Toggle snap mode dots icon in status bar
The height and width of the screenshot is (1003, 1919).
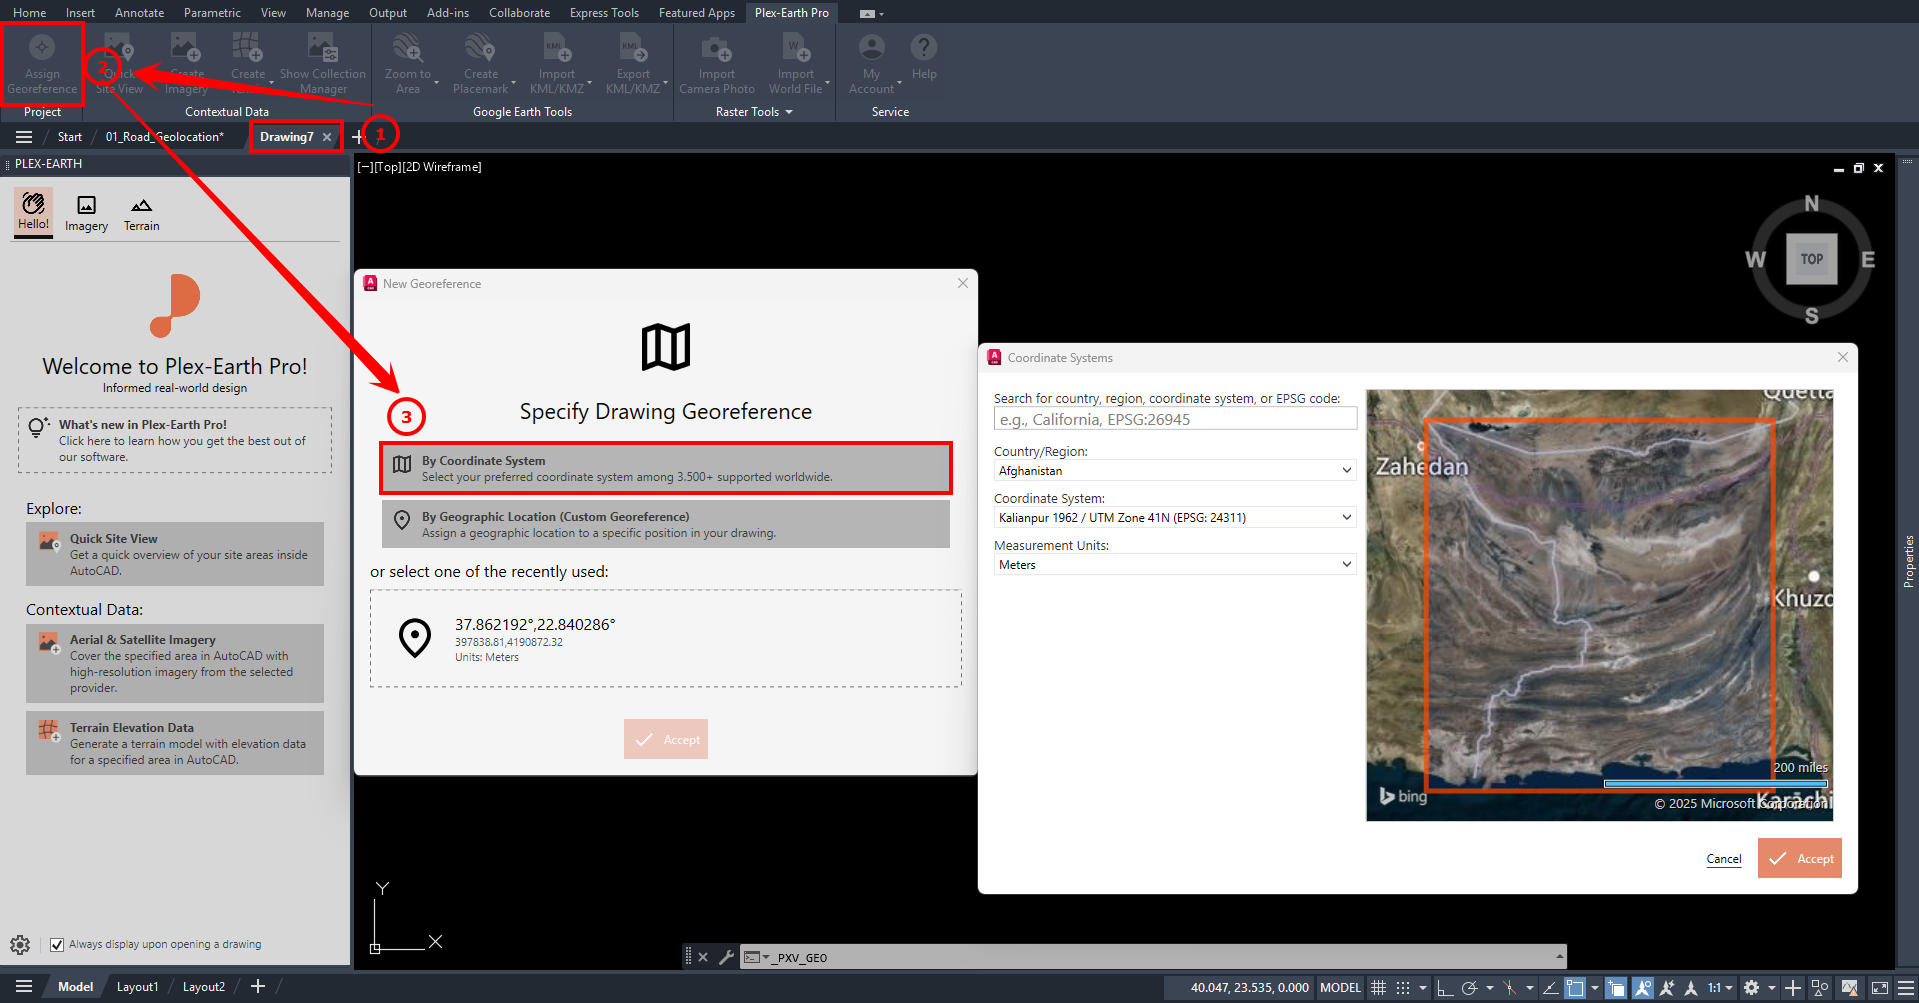pos(1403,987)
